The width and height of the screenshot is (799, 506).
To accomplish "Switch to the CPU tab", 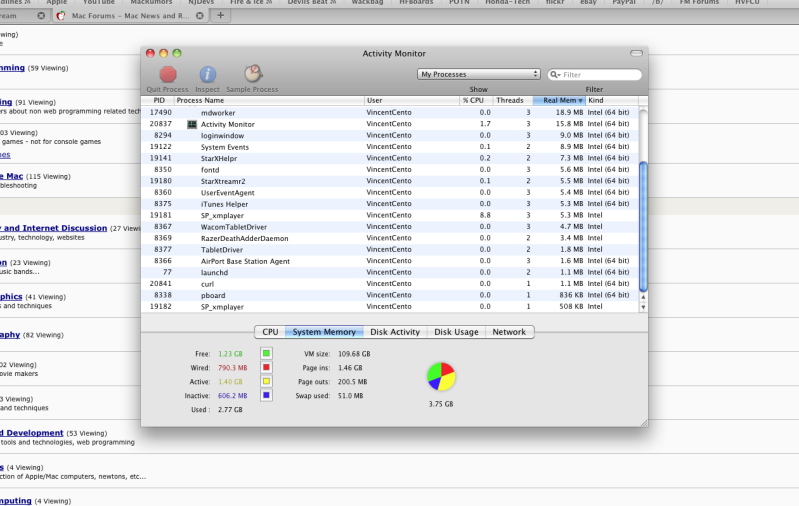I will (270, 332).
